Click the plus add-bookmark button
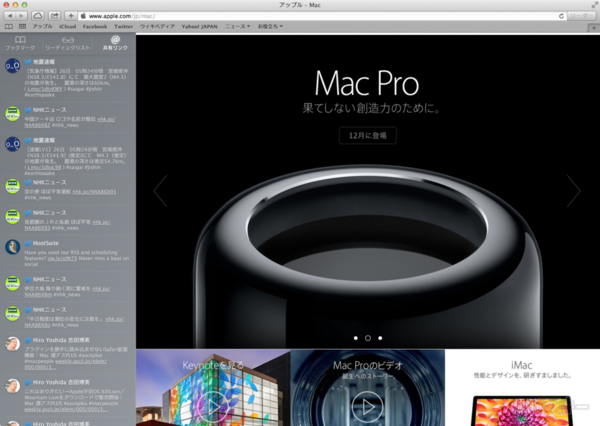Viewport: 600px width, 426px height. (71, 16)
